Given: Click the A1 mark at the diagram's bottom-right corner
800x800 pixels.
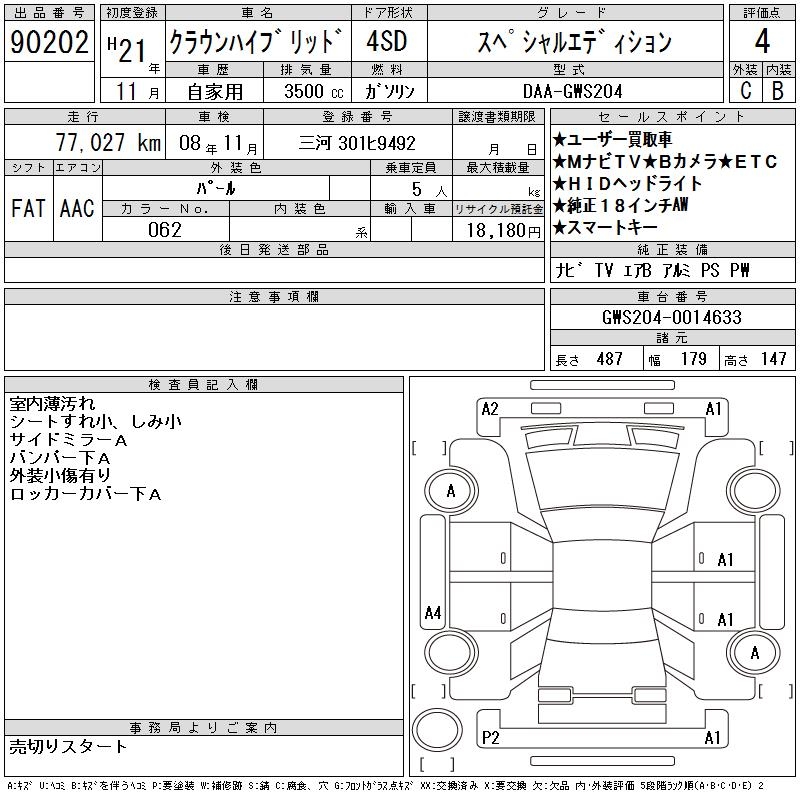Looking at the screenshot, I should tap(713, 738).
